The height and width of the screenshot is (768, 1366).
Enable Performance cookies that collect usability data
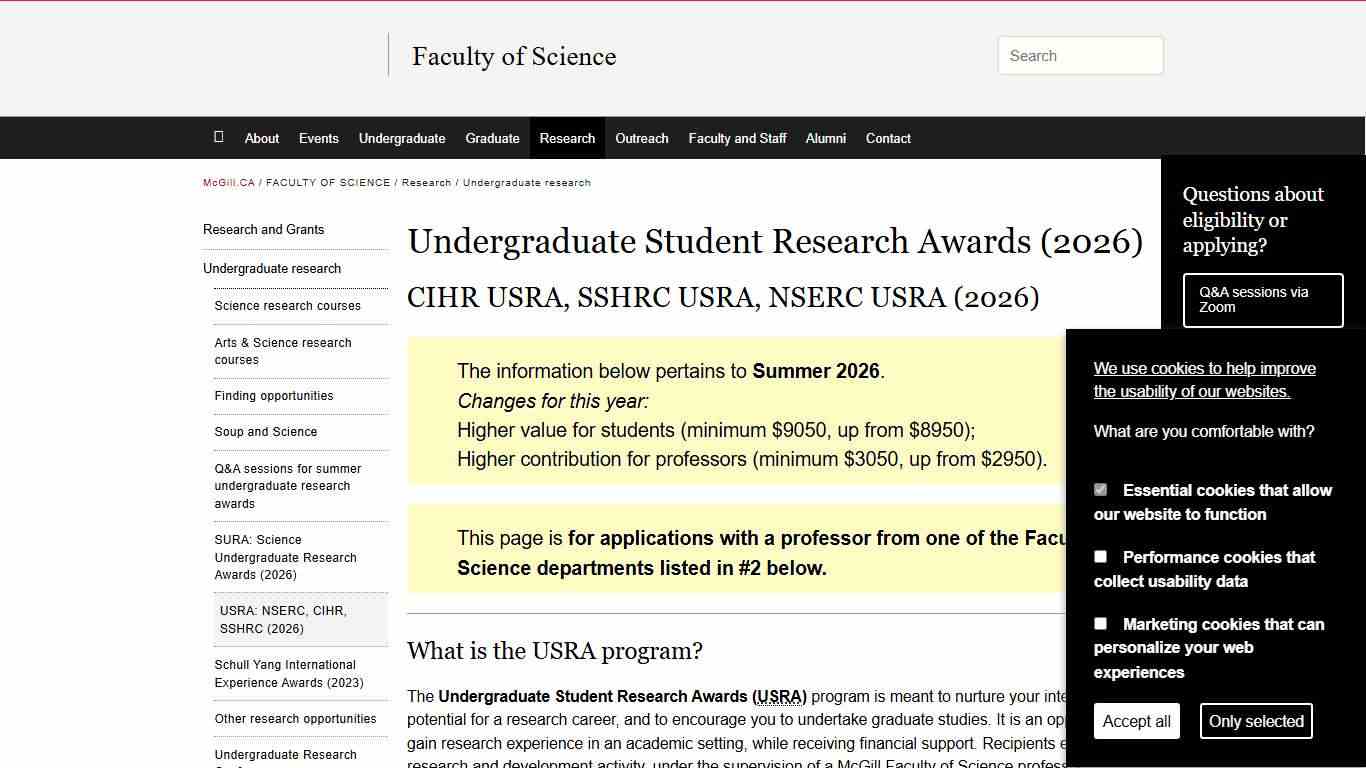click(x=1100, y=556)
